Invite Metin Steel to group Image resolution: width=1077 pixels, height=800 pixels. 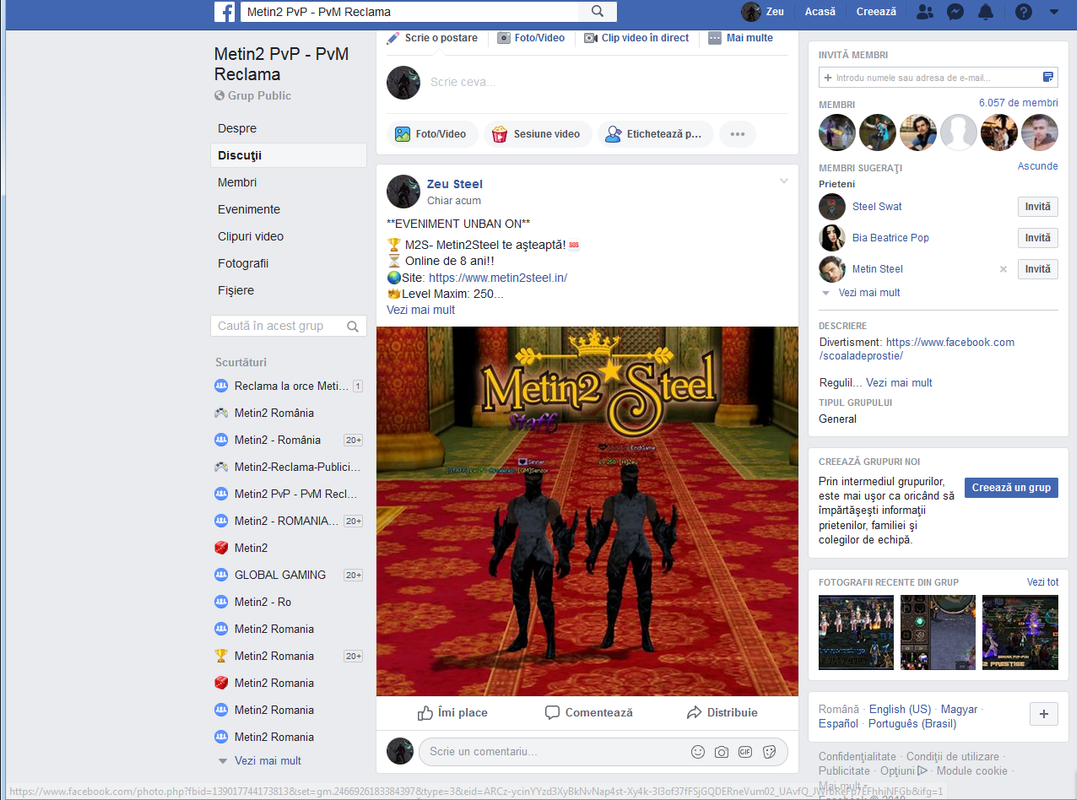pos(1037,269)
